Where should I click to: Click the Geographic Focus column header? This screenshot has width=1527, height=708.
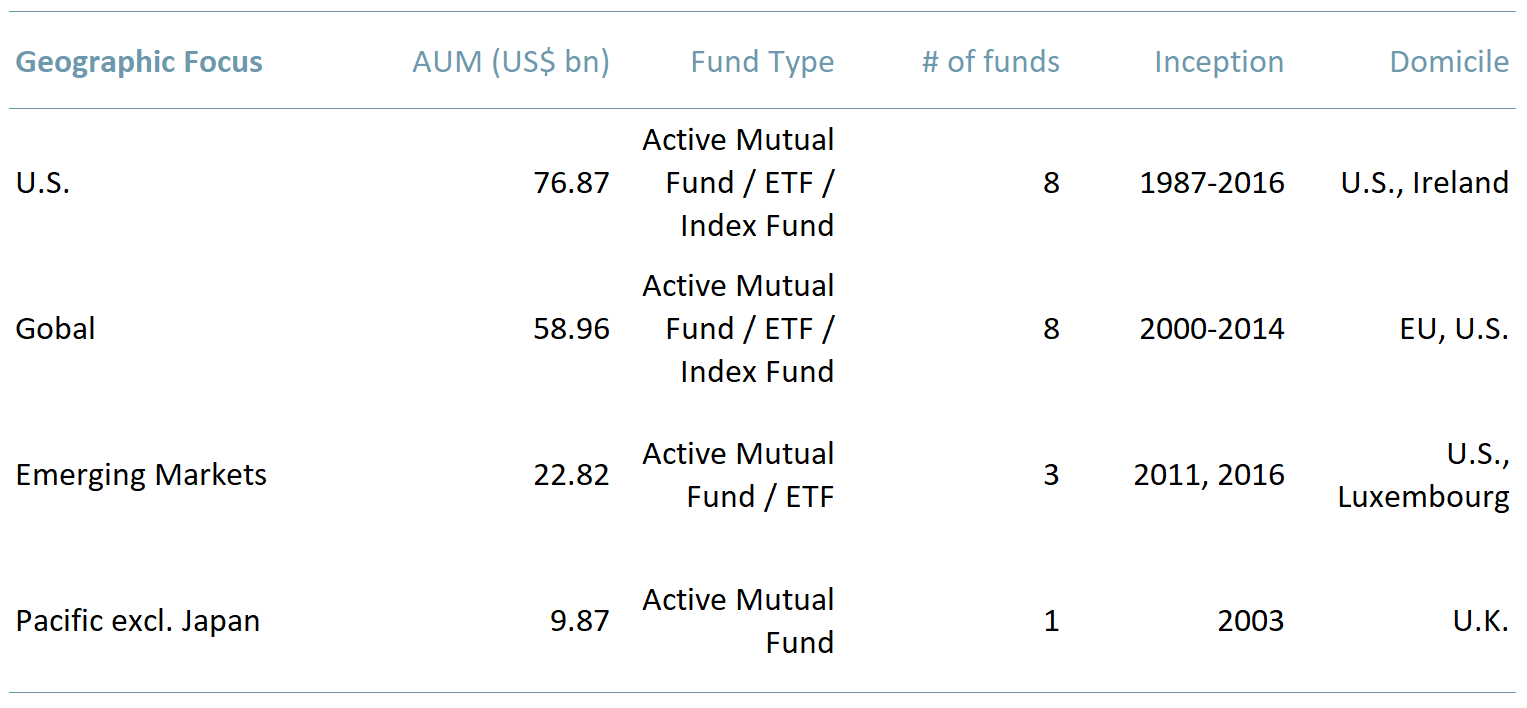point(139,62)
